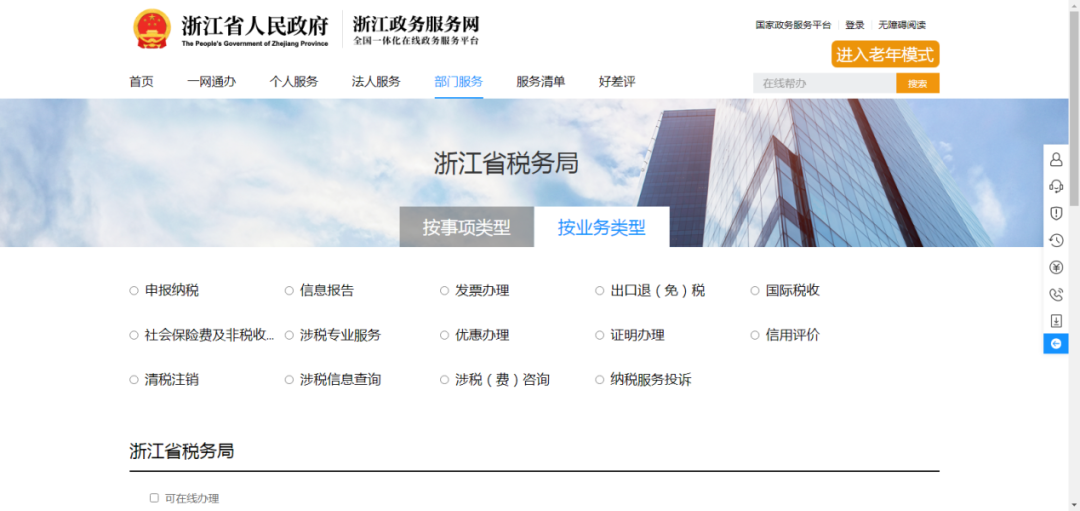The width and height of the screenshot is (1080, 511).
Task: Select the 优惠办理 radio option
Action: coord(444,335)
